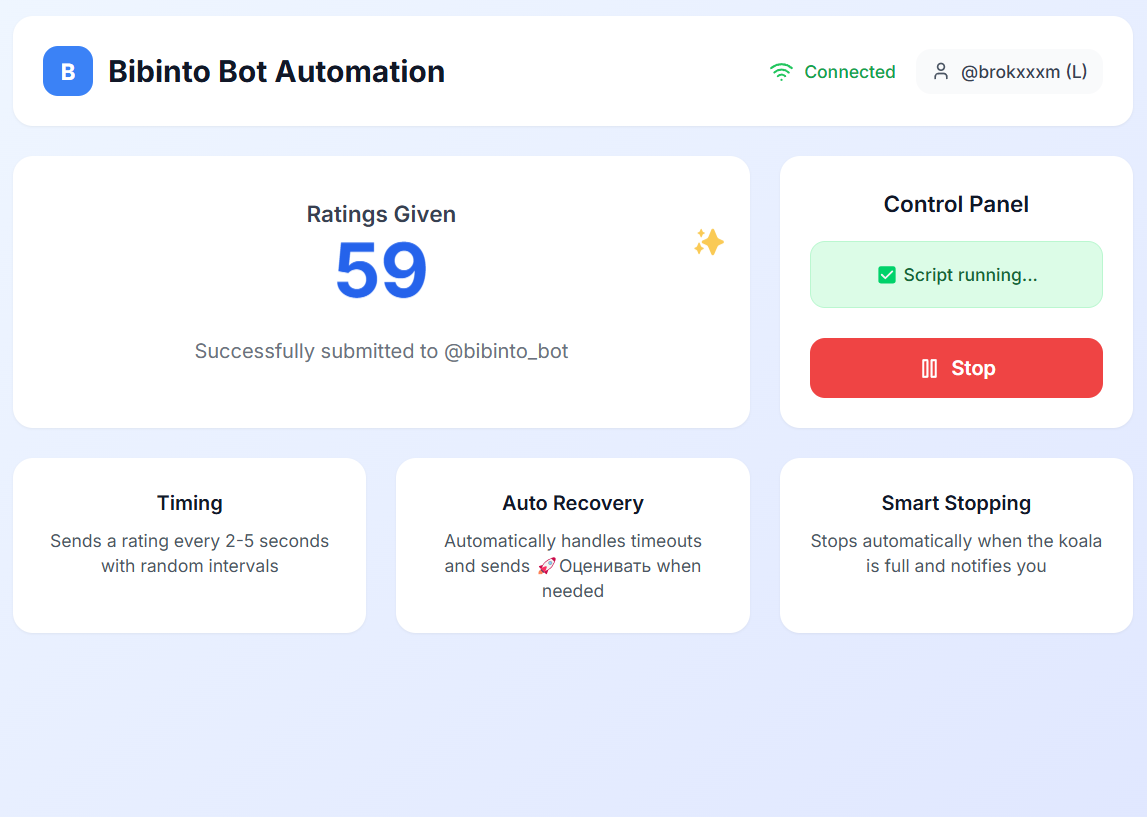Screen dimensions: 1147x817
Task: Click the sparkles emoji icon
Action: pos(708,242)
